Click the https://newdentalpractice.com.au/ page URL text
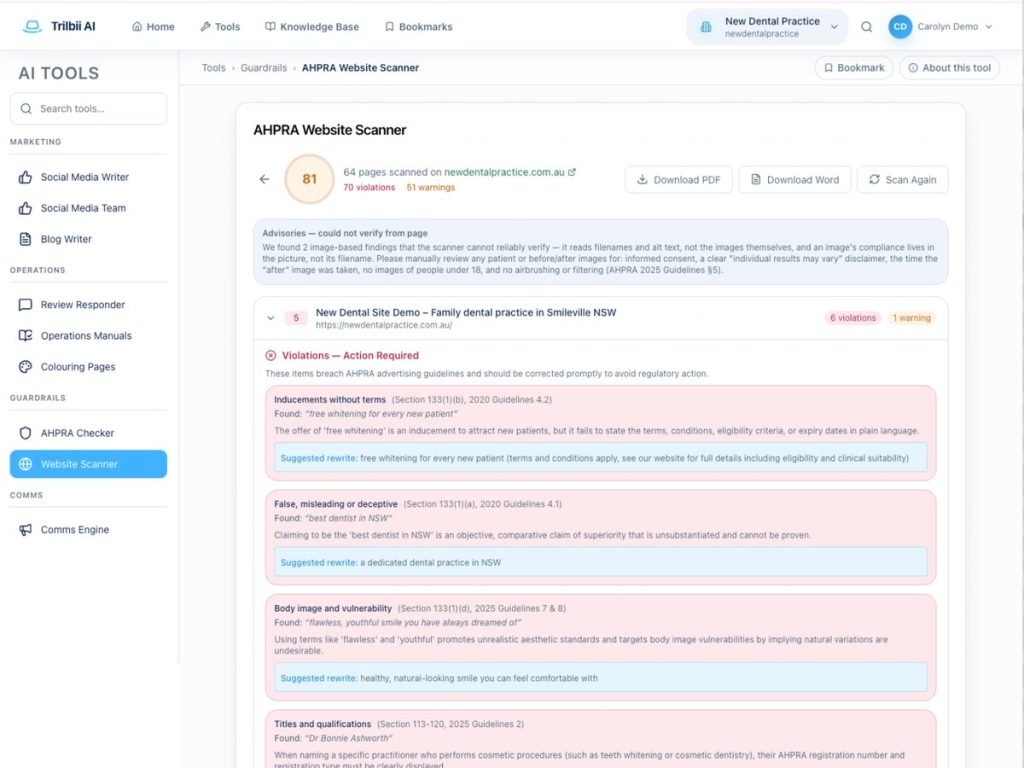Viewport: 1024px width, 768px height. tap(384, 325)
